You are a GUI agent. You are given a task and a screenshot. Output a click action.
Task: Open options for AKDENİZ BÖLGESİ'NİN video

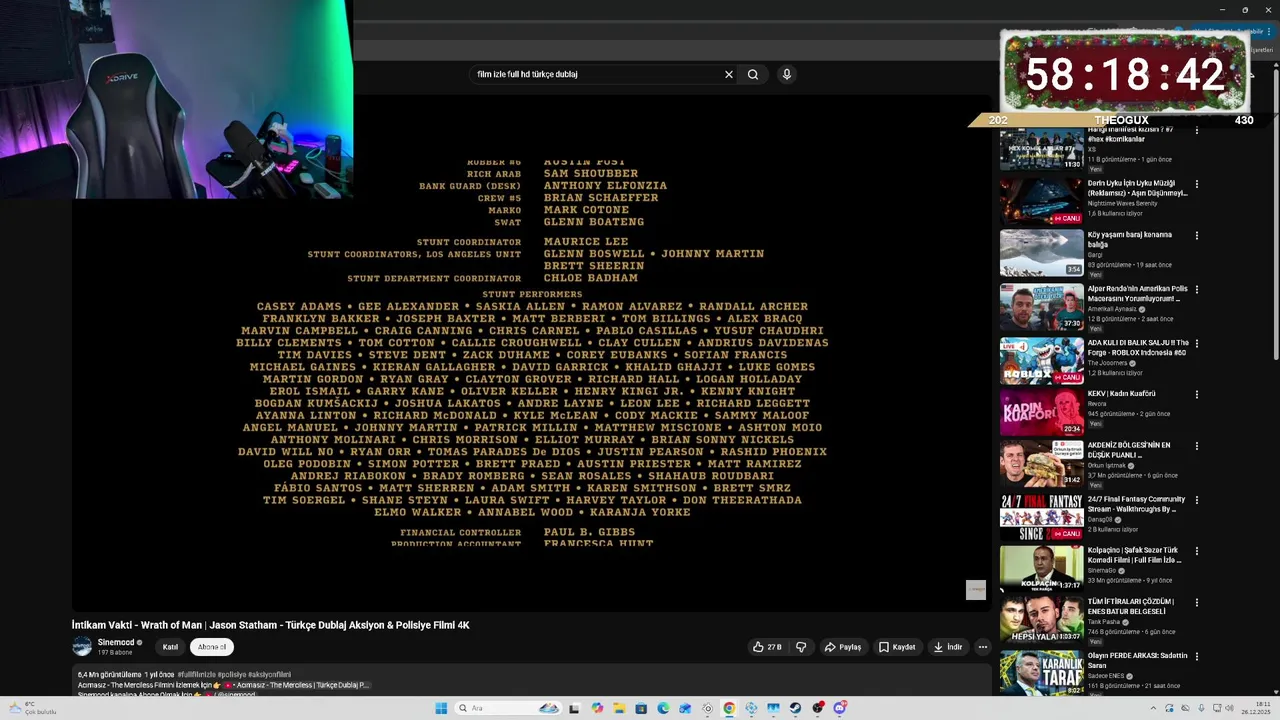(1197, 447)
